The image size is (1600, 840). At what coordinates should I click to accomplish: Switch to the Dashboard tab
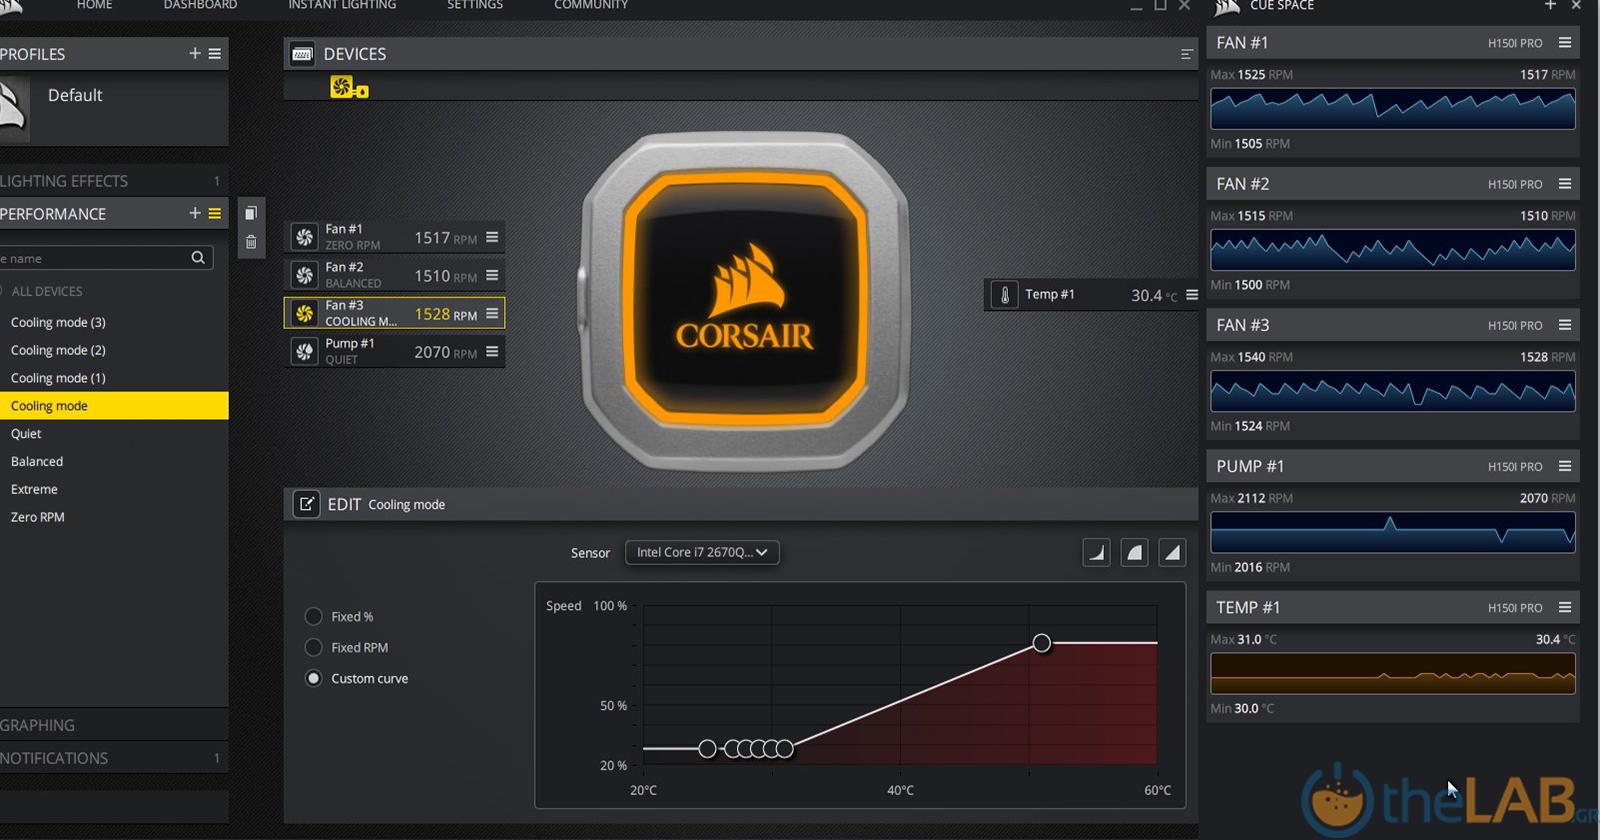point(200,5)
